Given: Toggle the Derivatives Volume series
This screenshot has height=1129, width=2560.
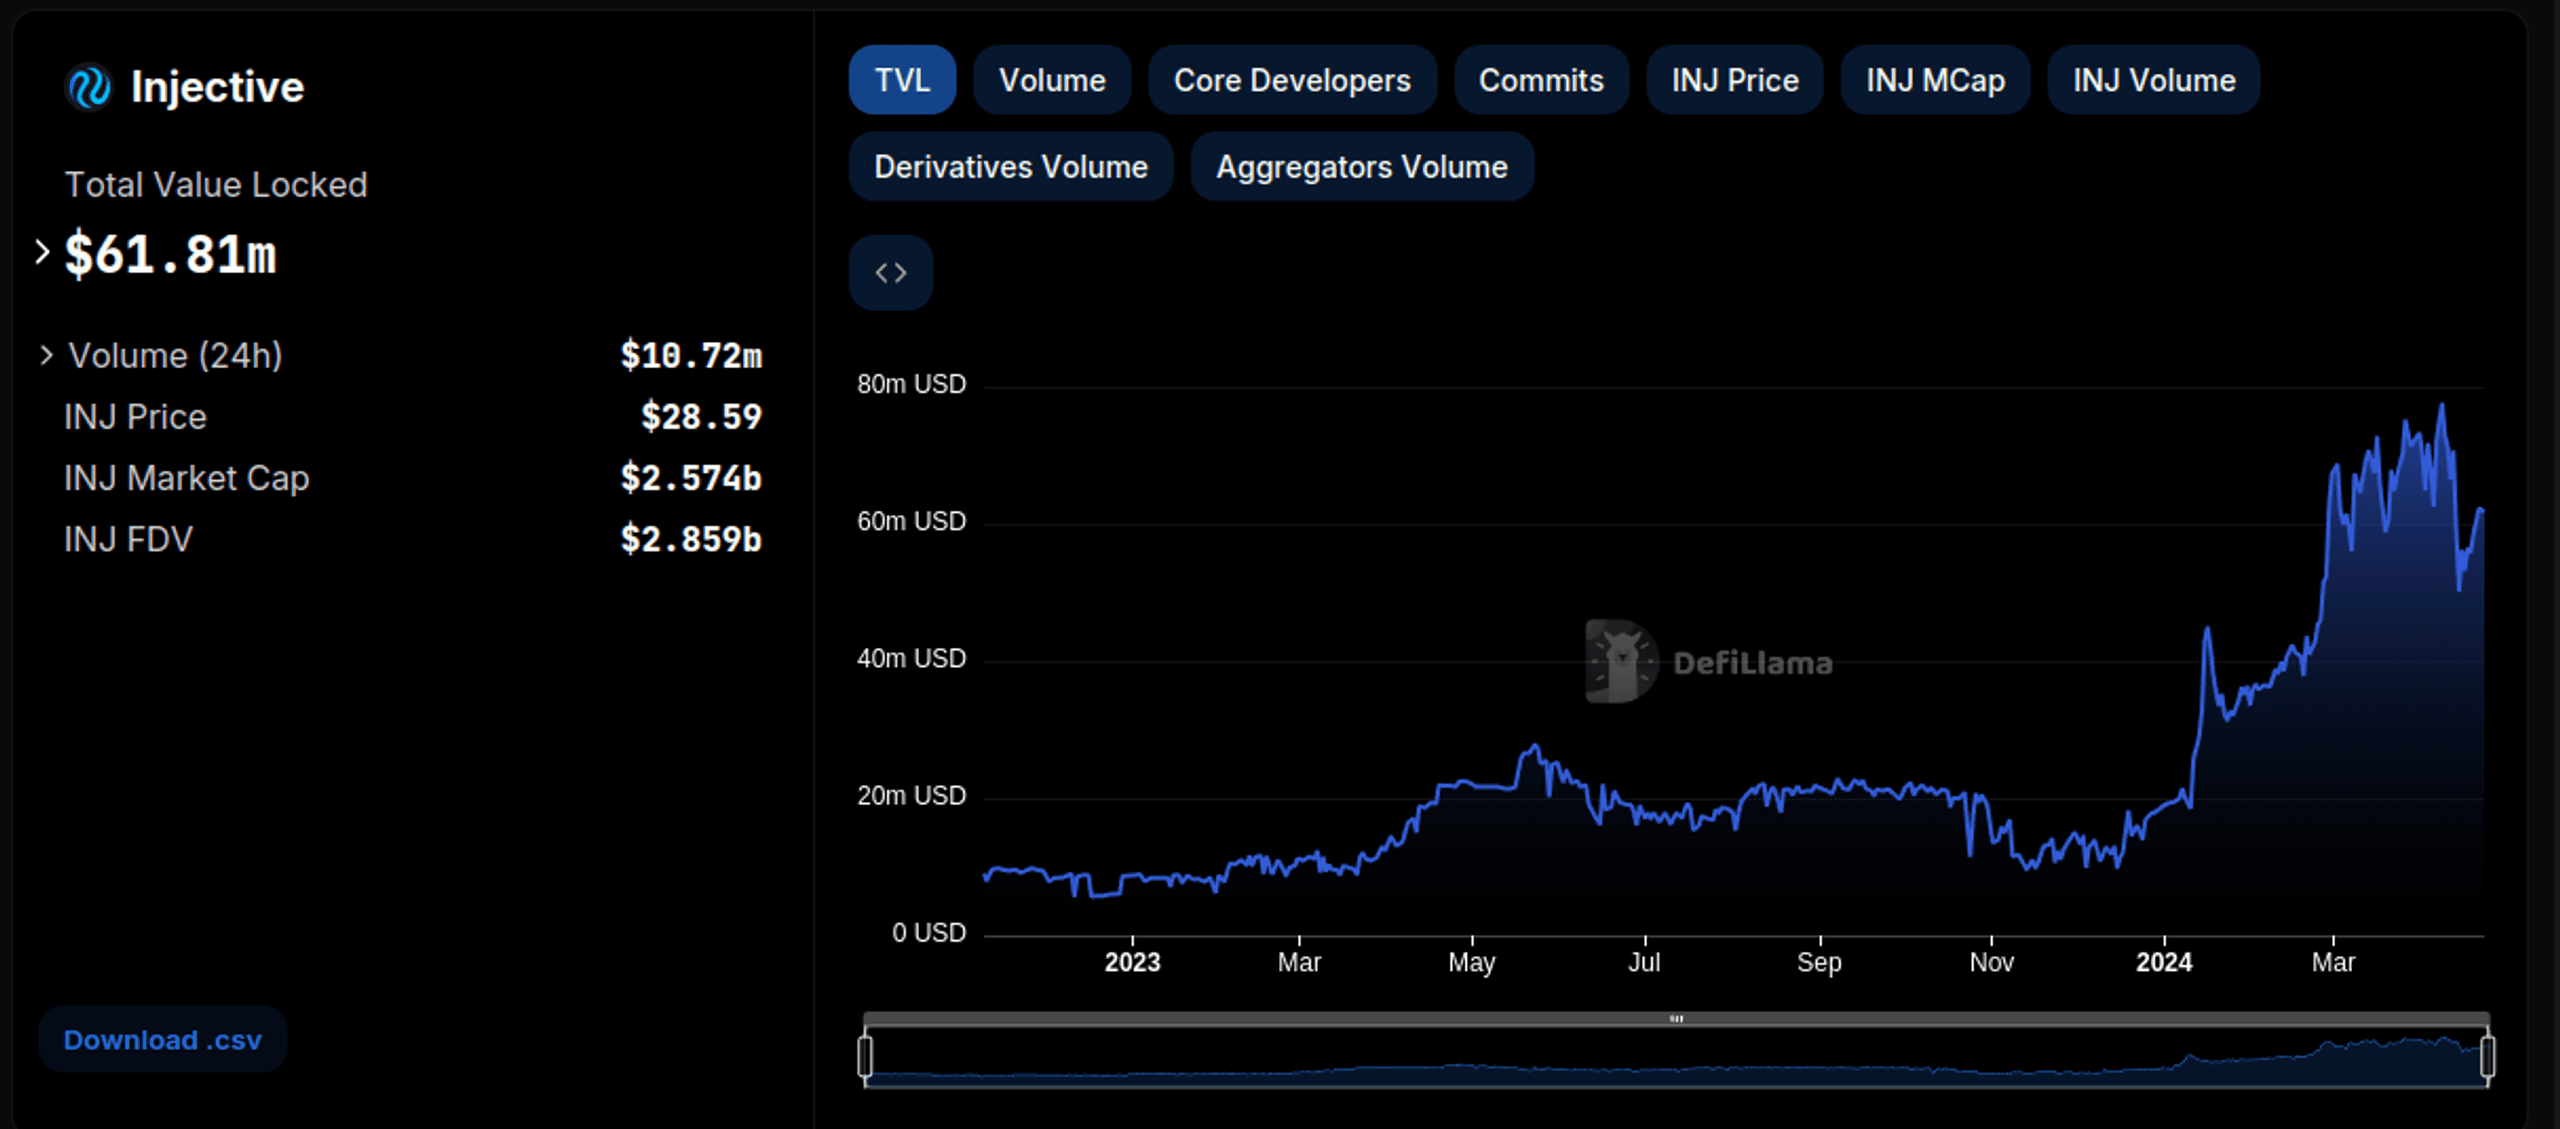Looking at the screenshot, I should pyautogui.click(x=1011, y=167).
